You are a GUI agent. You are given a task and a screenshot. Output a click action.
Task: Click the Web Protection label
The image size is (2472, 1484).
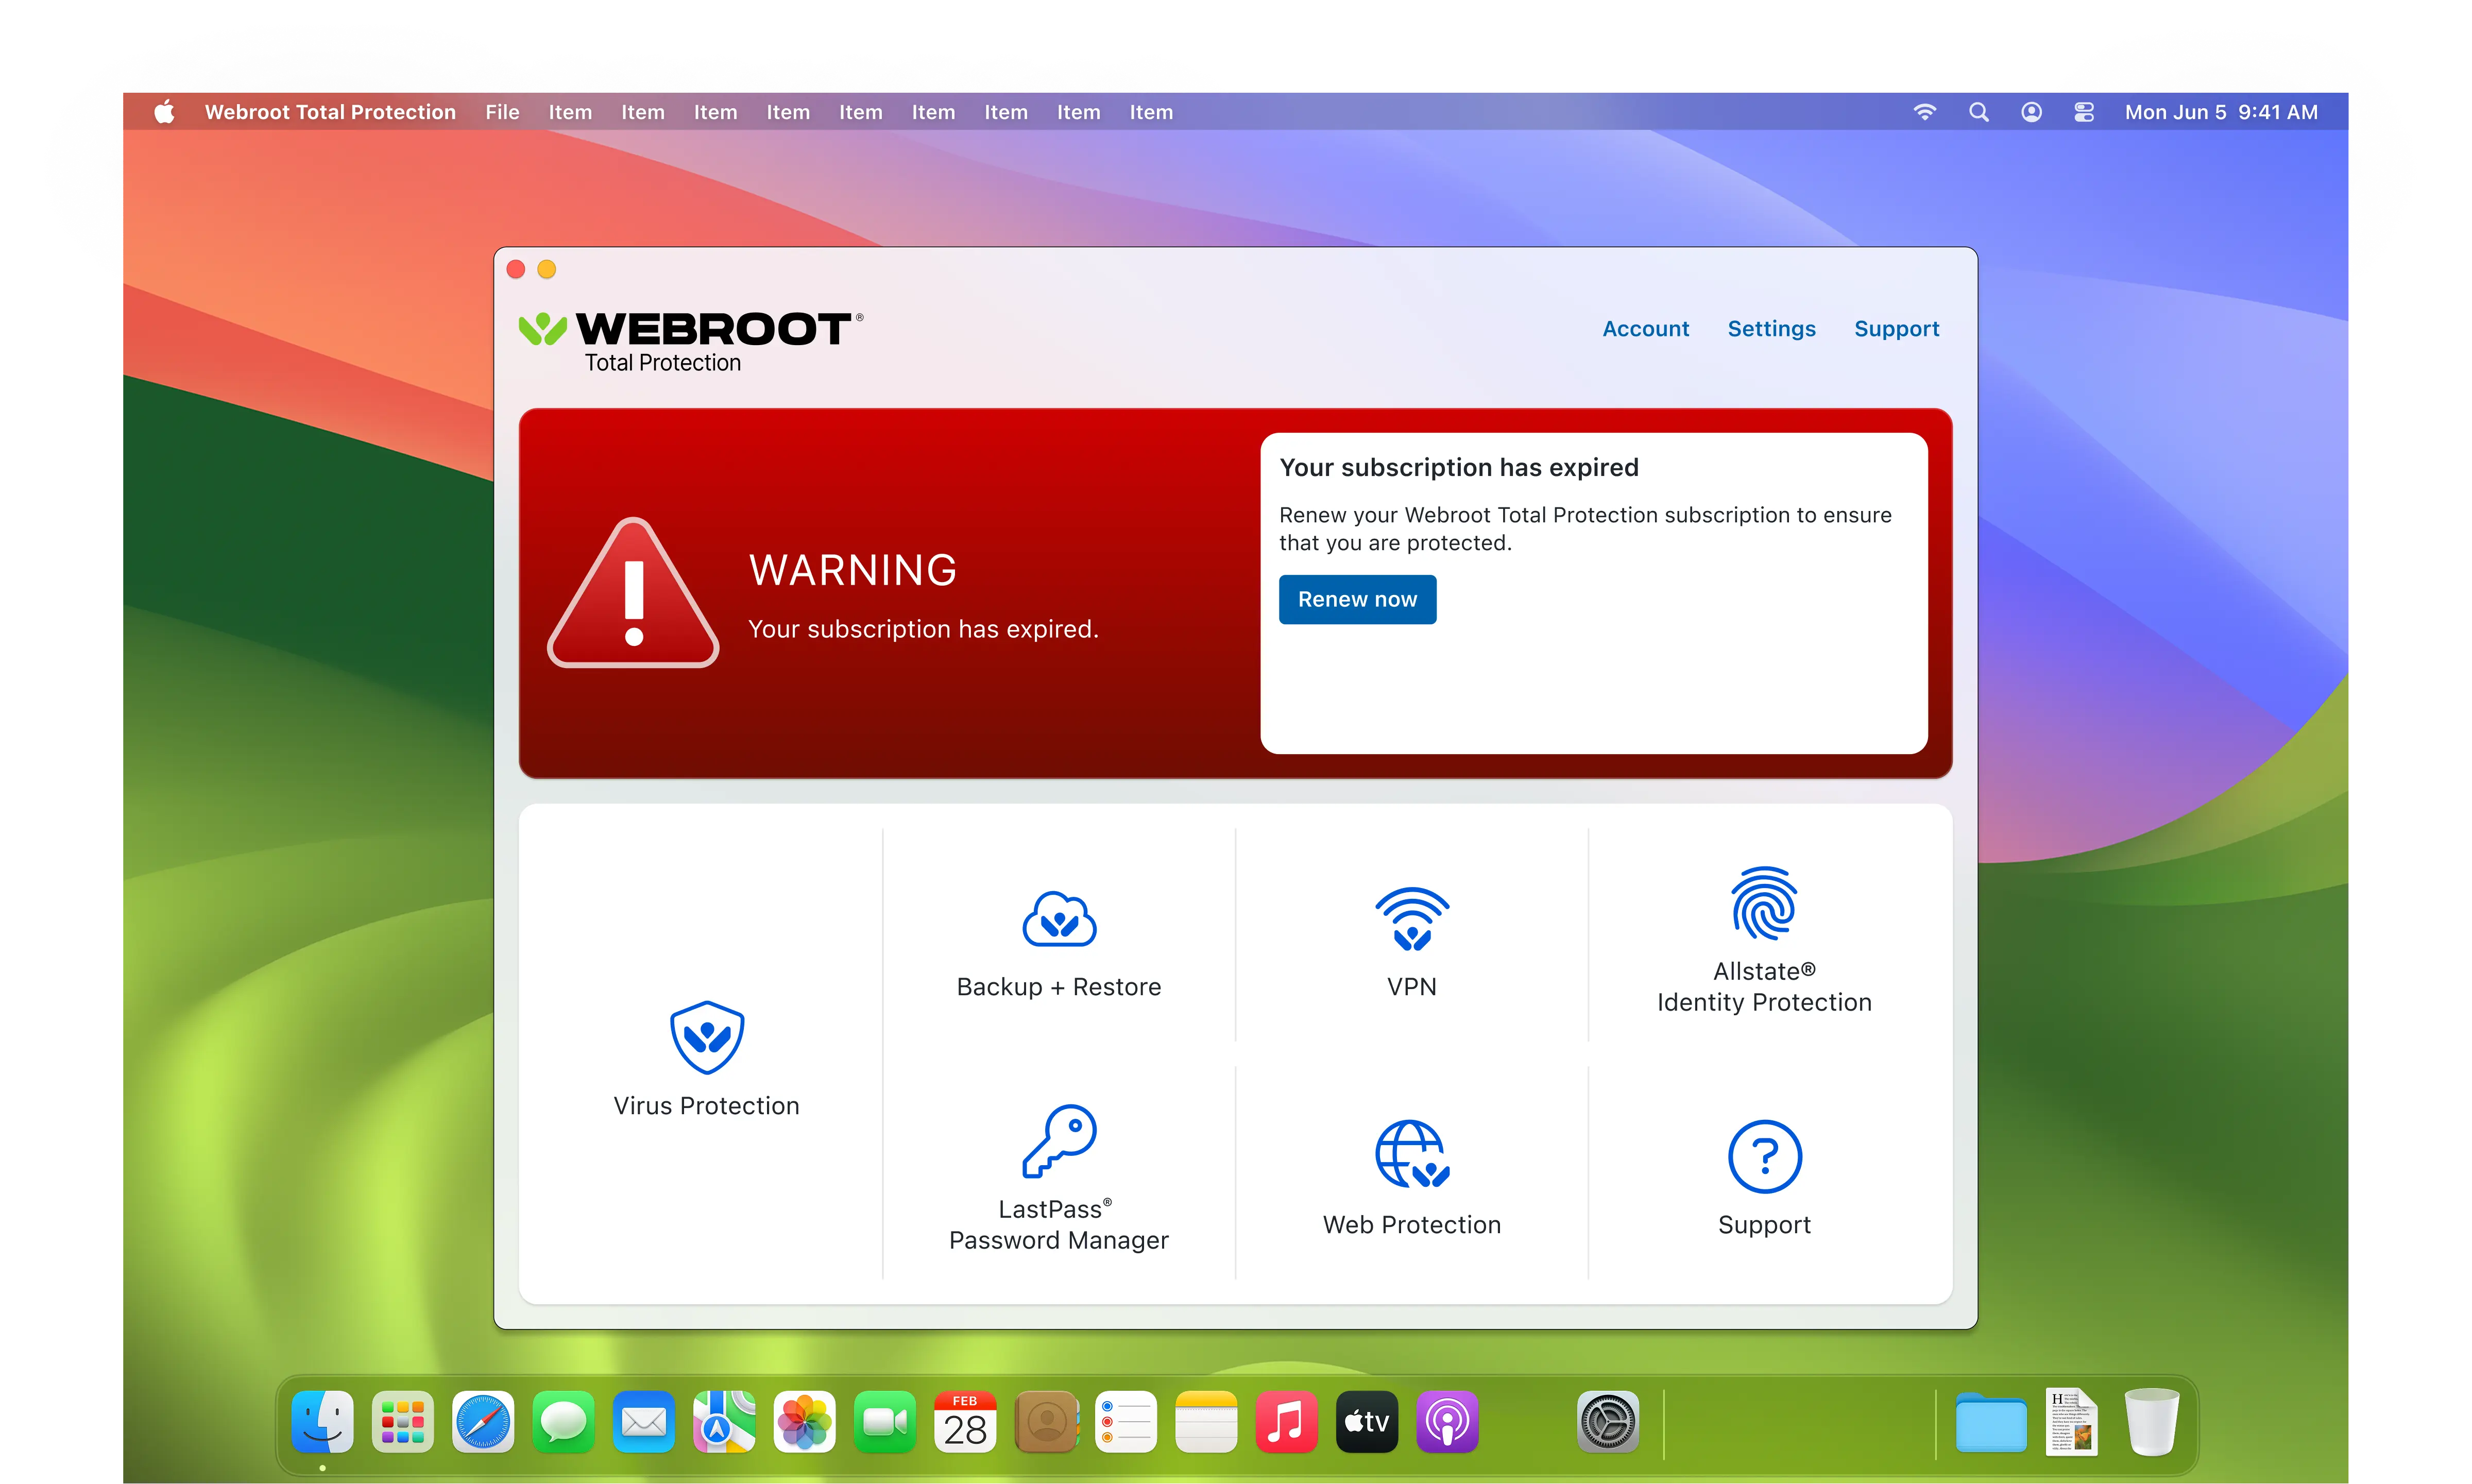(1412, 1225)
